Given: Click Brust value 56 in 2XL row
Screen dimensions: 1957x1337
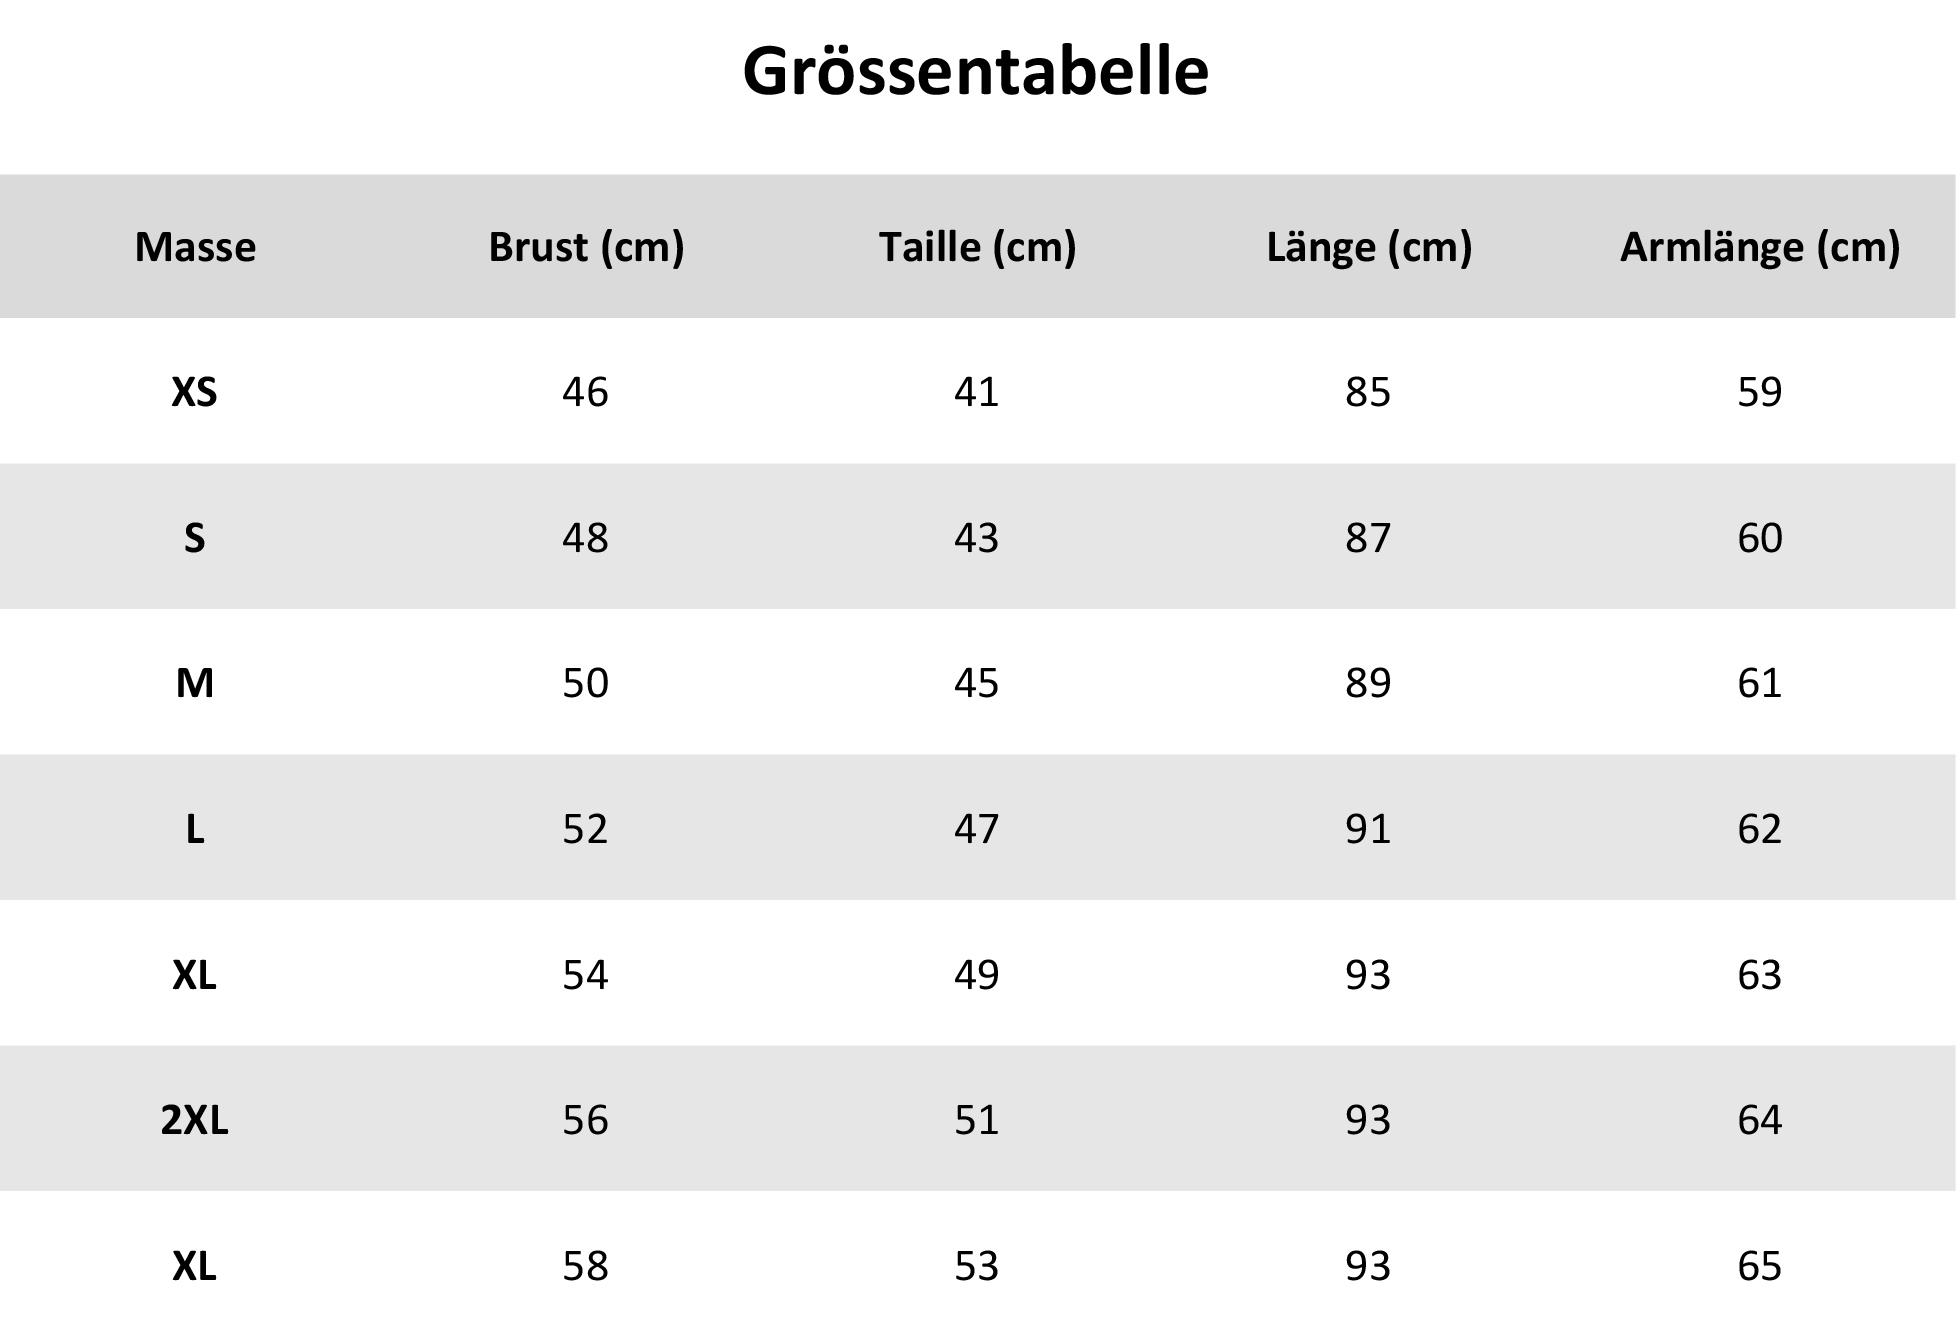Looking at the screenshot, I should tap(585, 1120).
